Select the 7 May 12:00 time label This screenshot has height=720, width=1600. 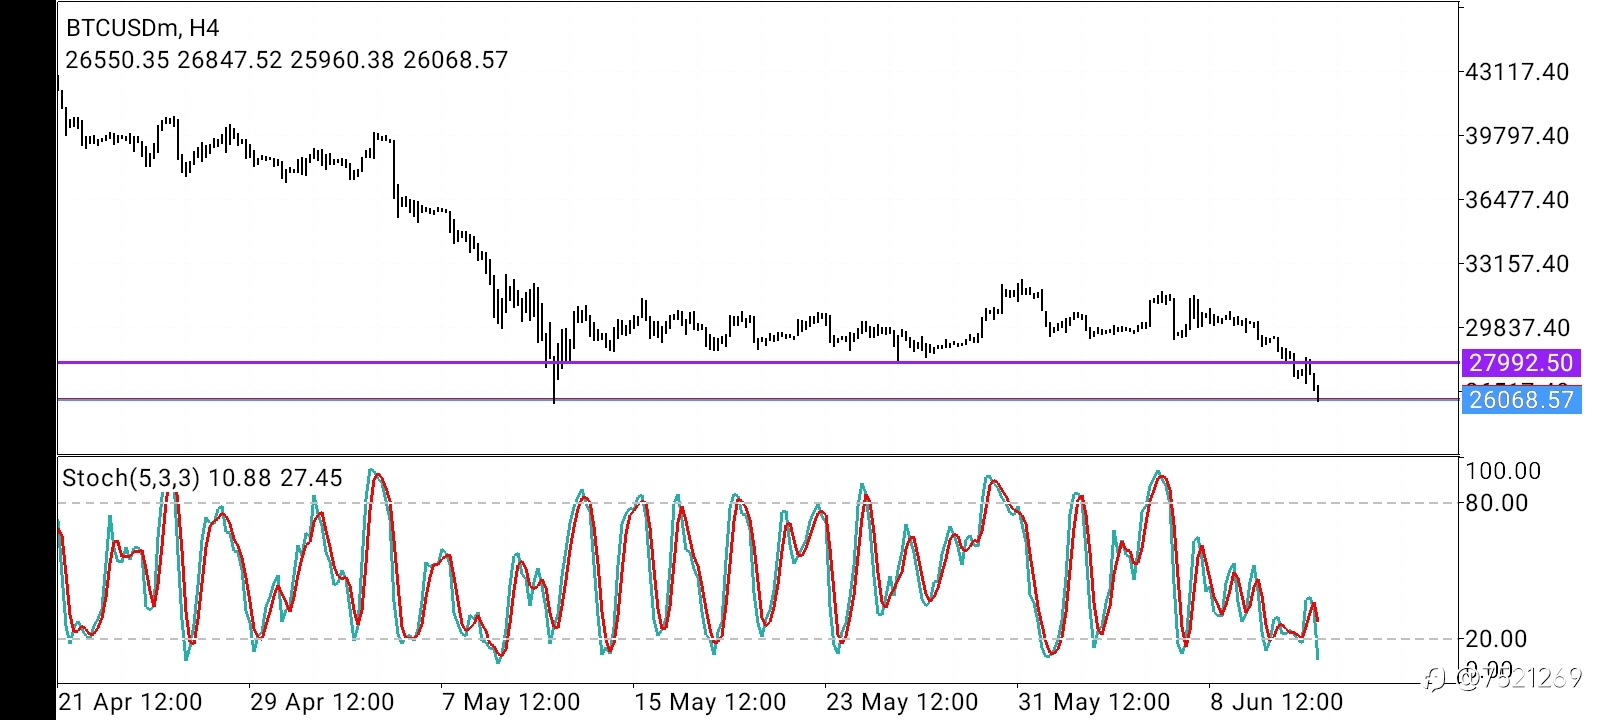(511, 702)
